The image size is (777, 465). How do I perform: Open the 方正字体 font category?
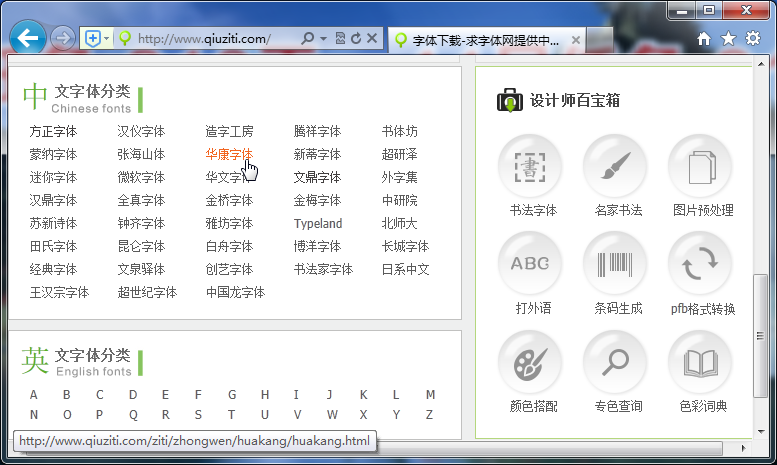point(53,131)
